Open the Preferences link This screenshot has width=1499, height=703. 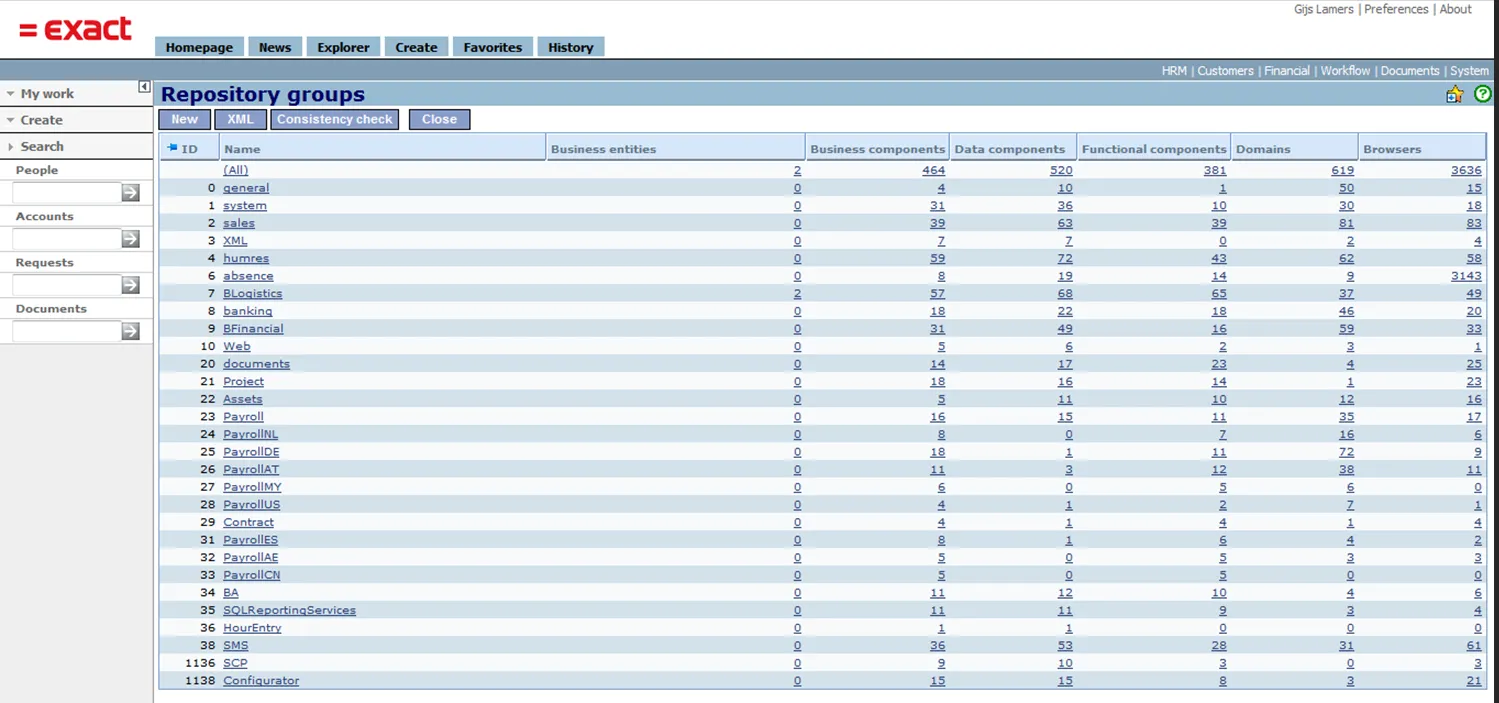pos(1396,9)
